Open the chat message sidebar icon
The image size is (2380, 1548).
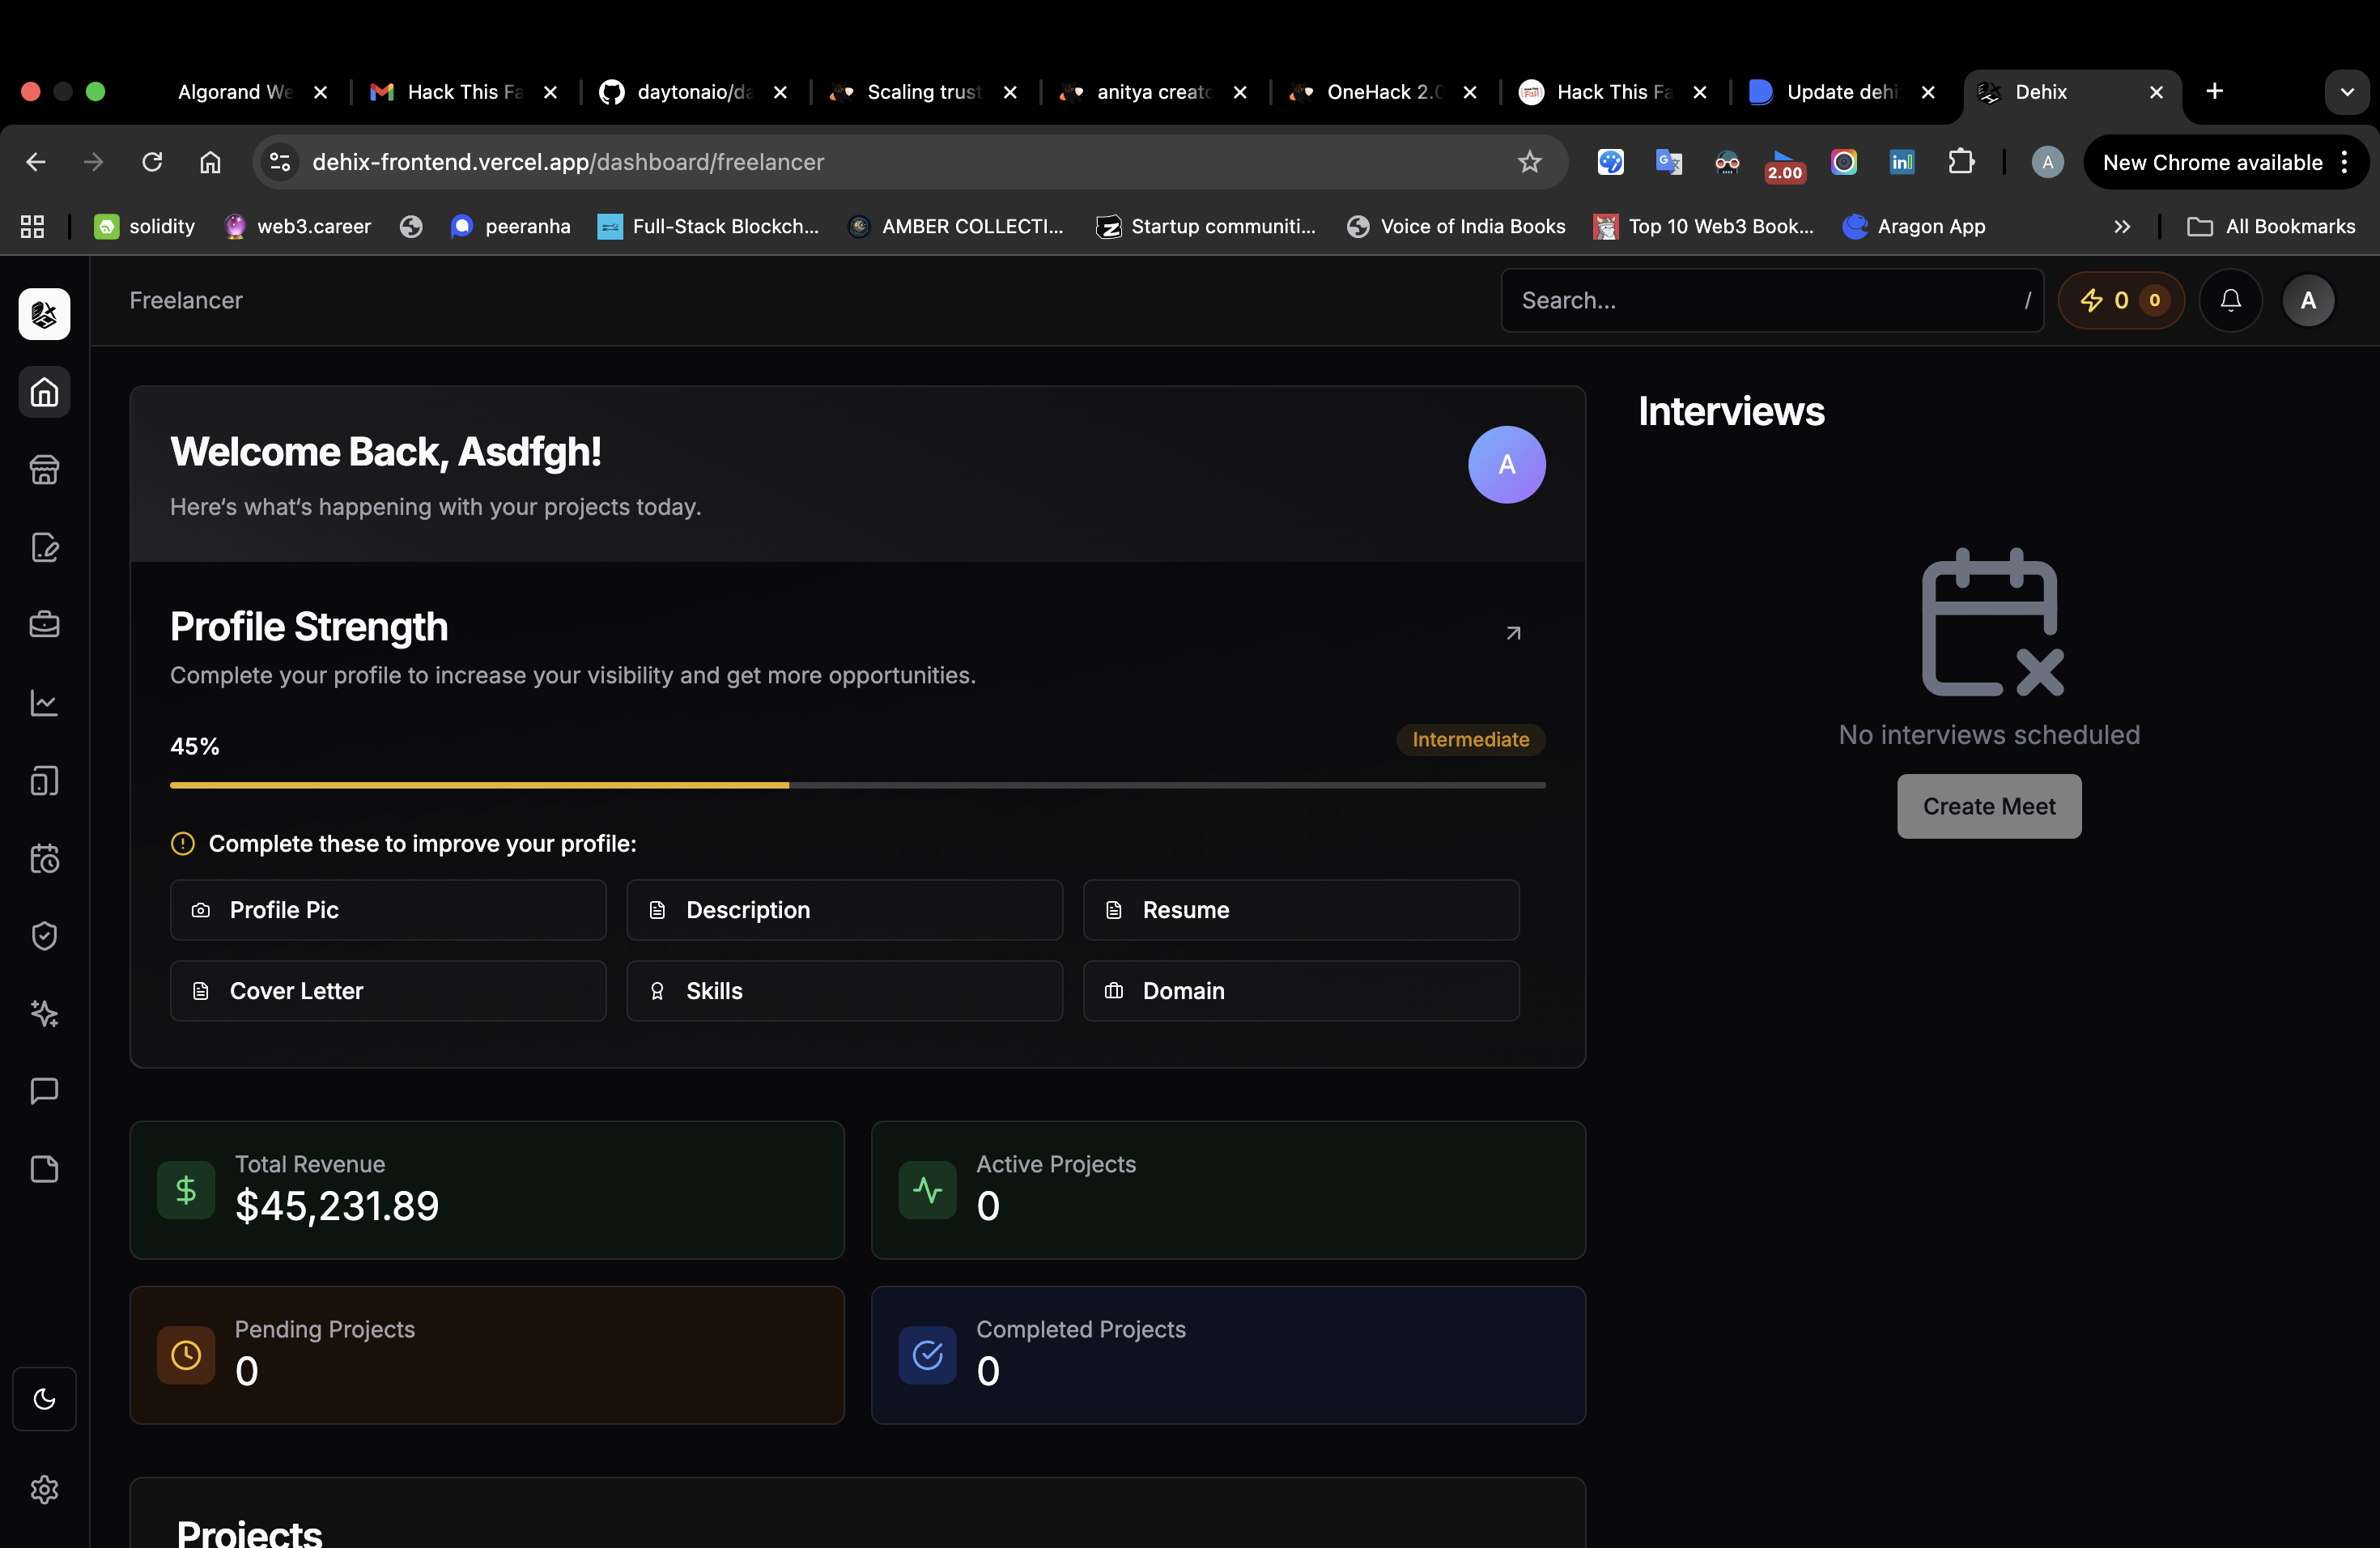pyautogui.click(x=44, y=1091)
